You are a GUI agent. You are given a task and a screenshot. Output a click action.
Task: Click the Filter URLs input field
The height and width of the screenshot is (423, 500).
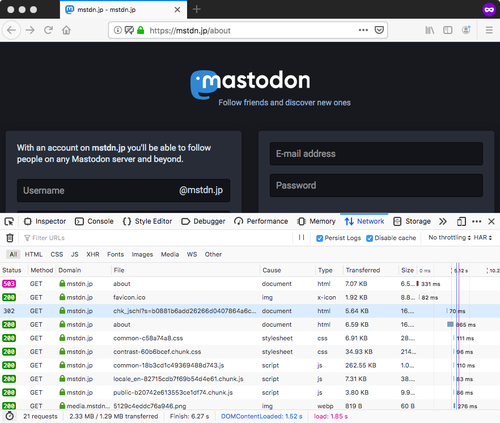[157, 238]
